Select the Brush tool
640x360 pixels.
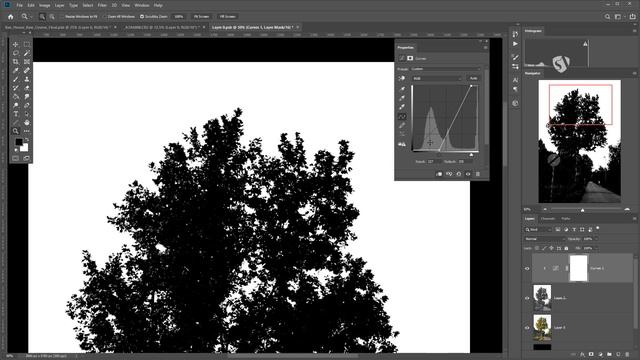(16, 79)
